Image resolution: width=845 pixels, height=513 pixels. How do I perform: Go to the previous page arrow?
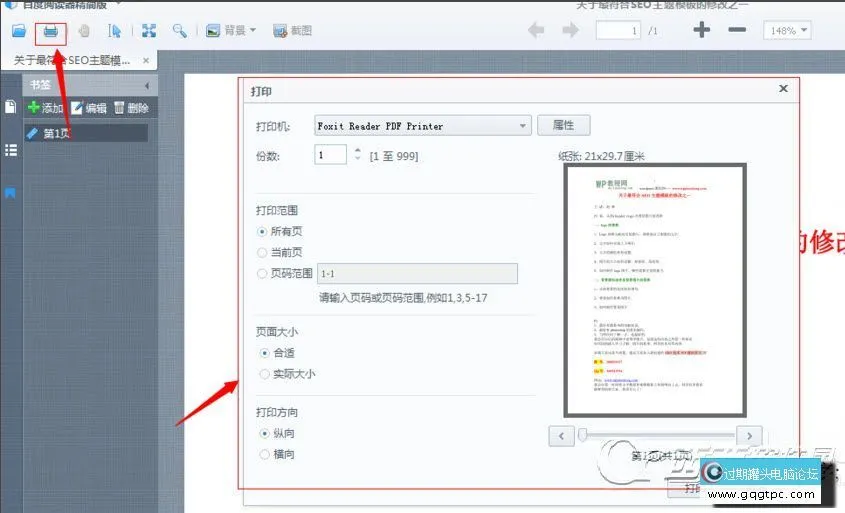536,30
